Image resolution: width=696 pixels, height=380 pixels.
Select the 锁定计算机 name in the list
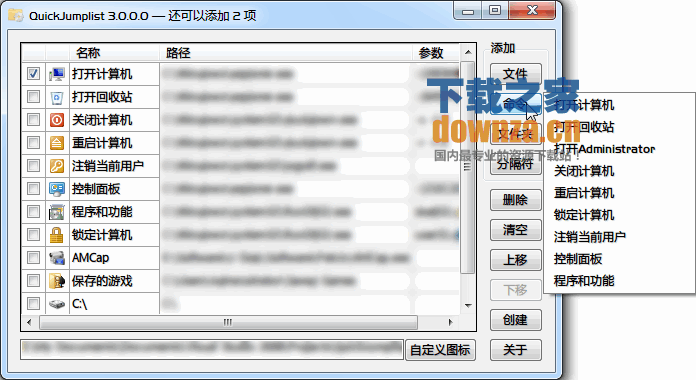102,235
